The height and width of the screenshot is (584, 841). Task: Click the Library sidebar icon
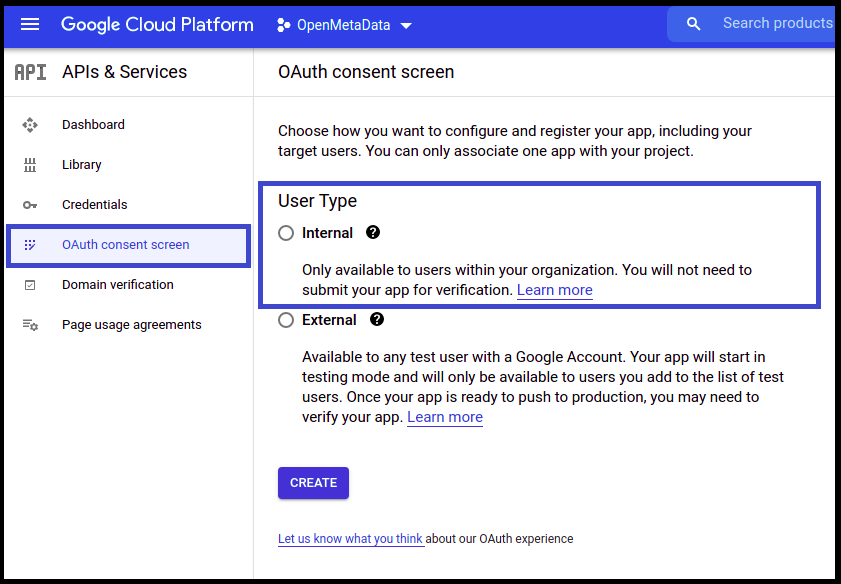(30, 165)
